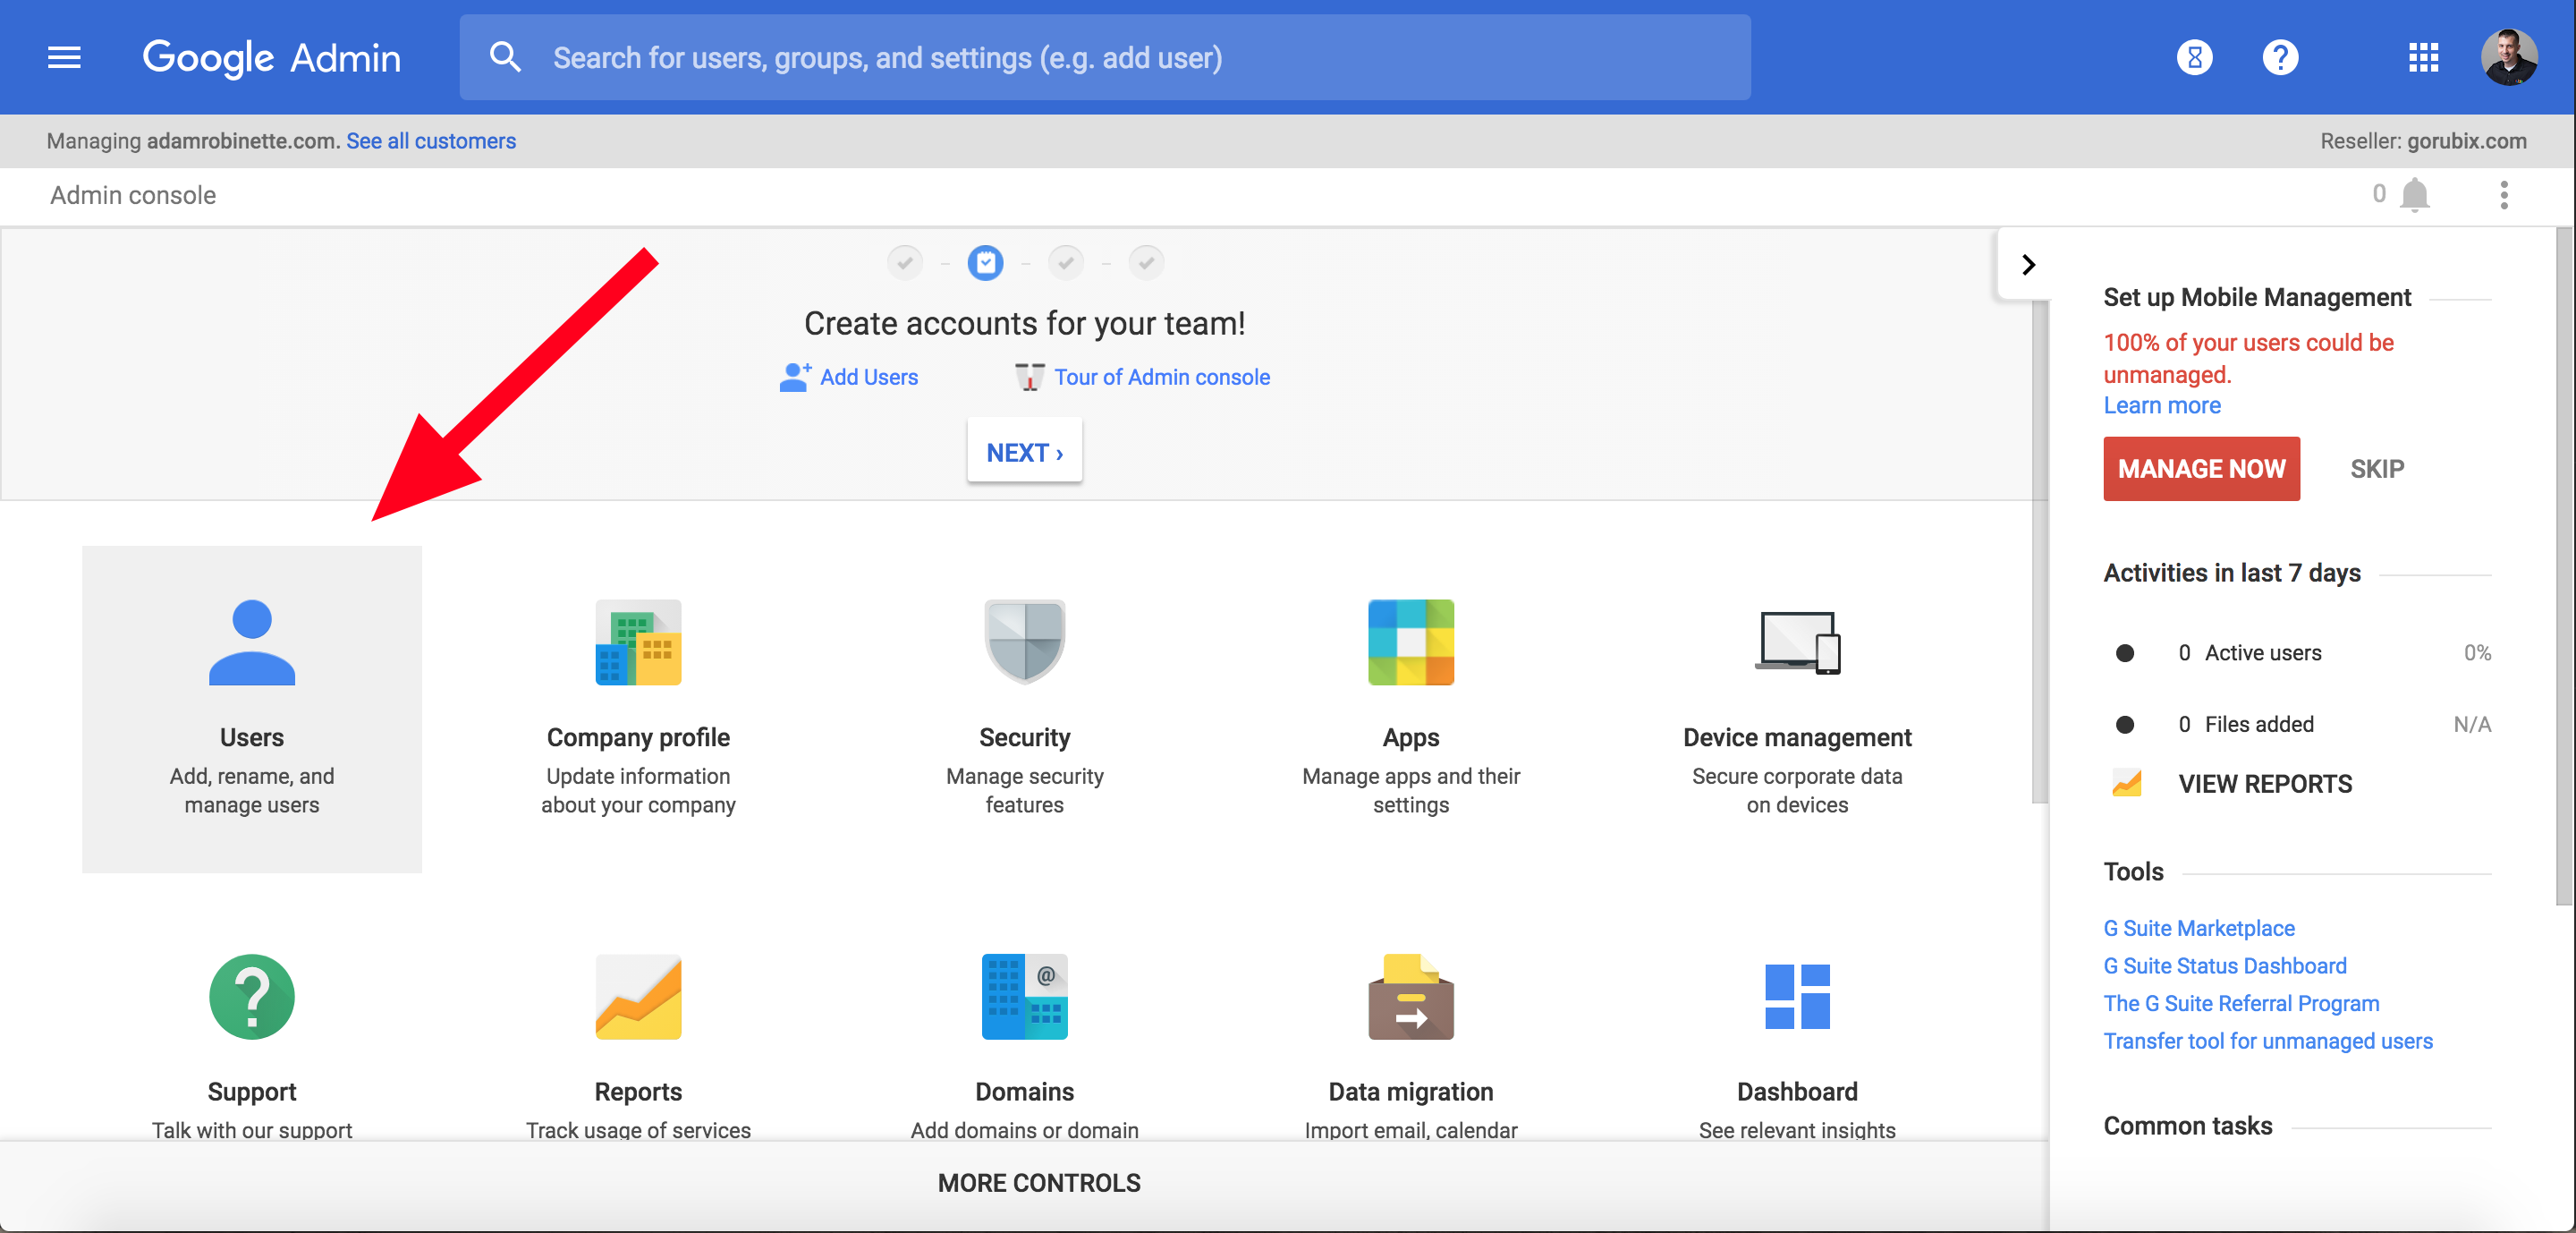The height and width of the screenshot is (1233, 2576).
Task: Select the highlighted blue setup step
Action: pos(985,263)
